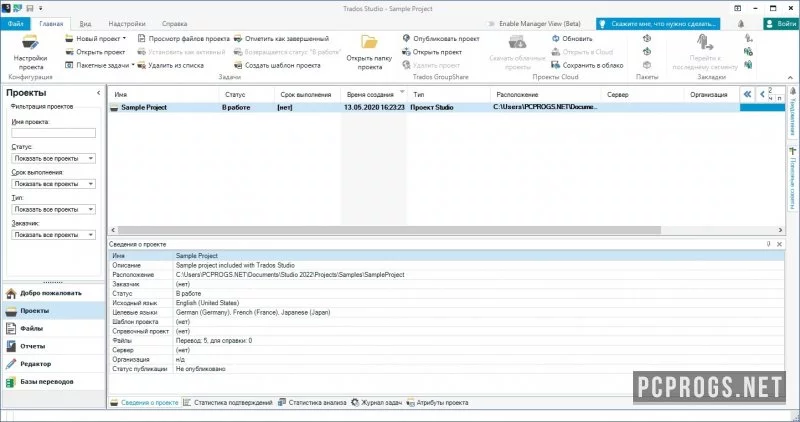Image resolution: width=800 pixels, height=422 pixels.
Task: Open the Тип filter dropdown
Action: (54, 209)
